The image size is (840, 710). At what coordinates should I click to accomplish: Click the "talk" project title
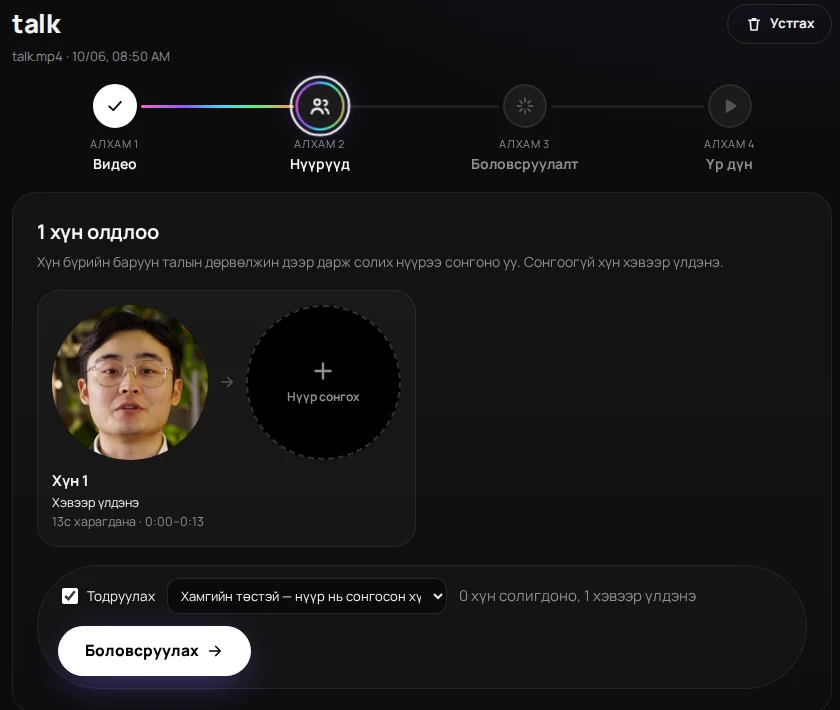coord(36,24)
